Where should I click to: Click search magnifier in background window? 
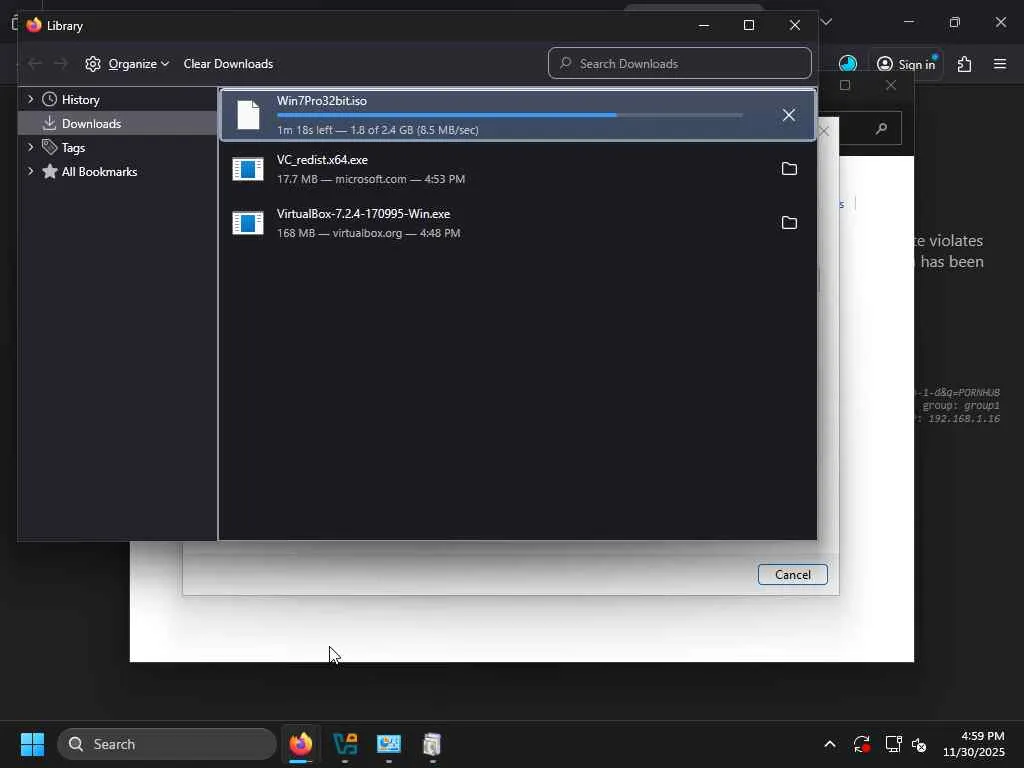tap(881, 128)
